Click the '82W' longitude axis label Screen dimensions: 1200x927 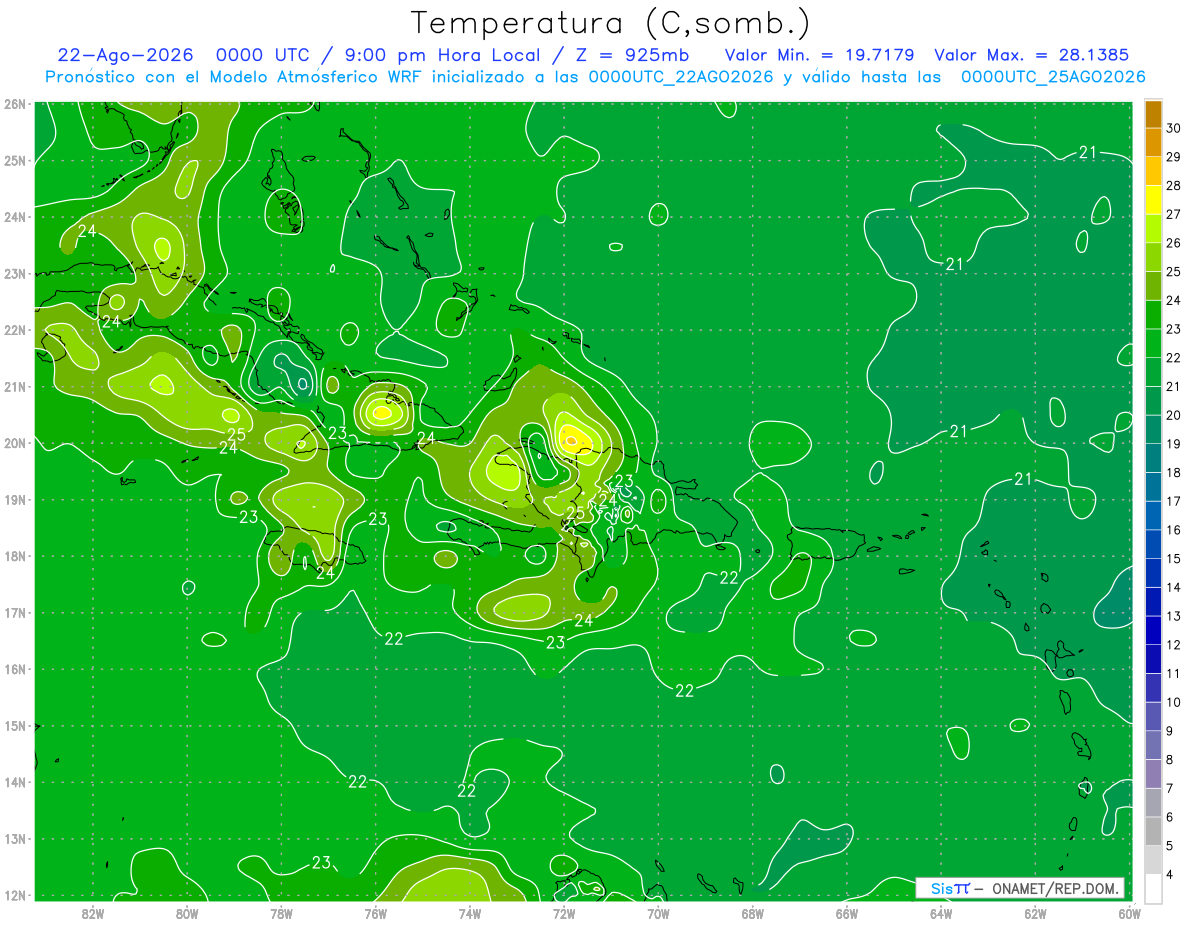click(x=93, y=913)
